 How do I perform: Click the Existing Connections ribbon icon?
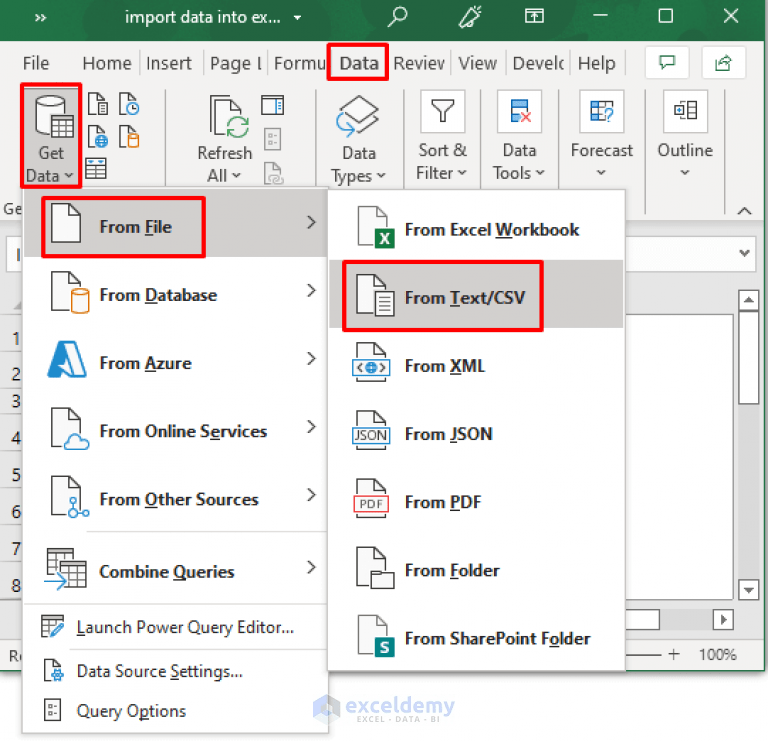click(x=129, y=136)
